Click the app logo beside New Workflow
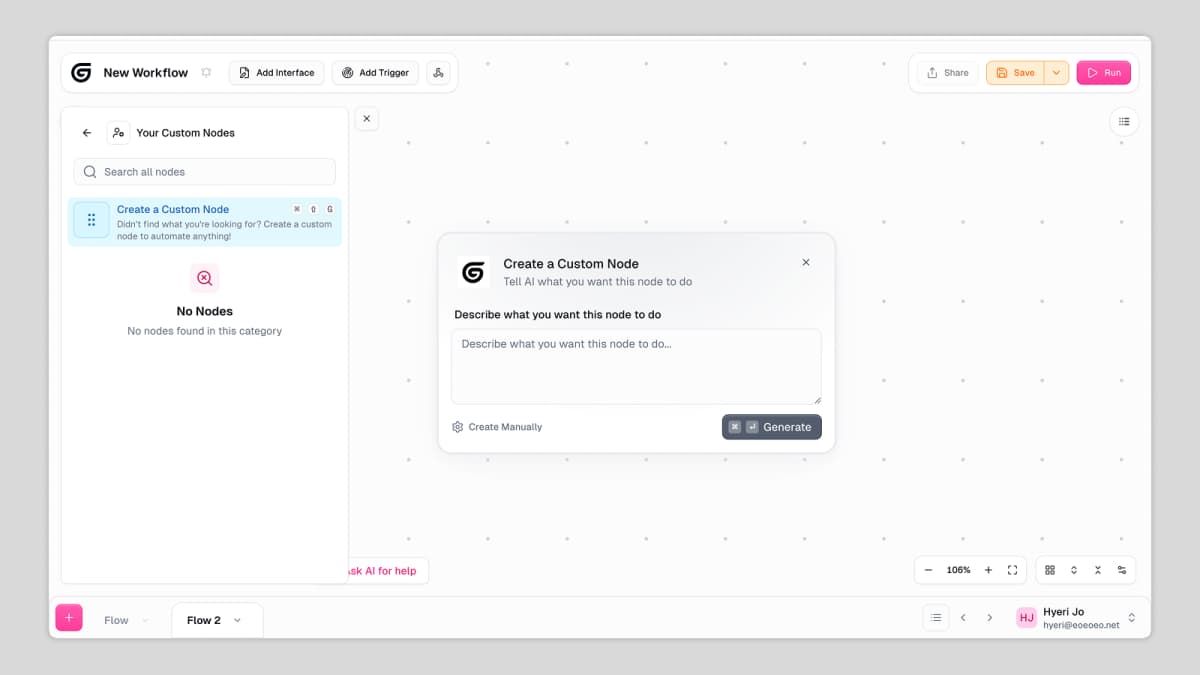 point(81,73)
